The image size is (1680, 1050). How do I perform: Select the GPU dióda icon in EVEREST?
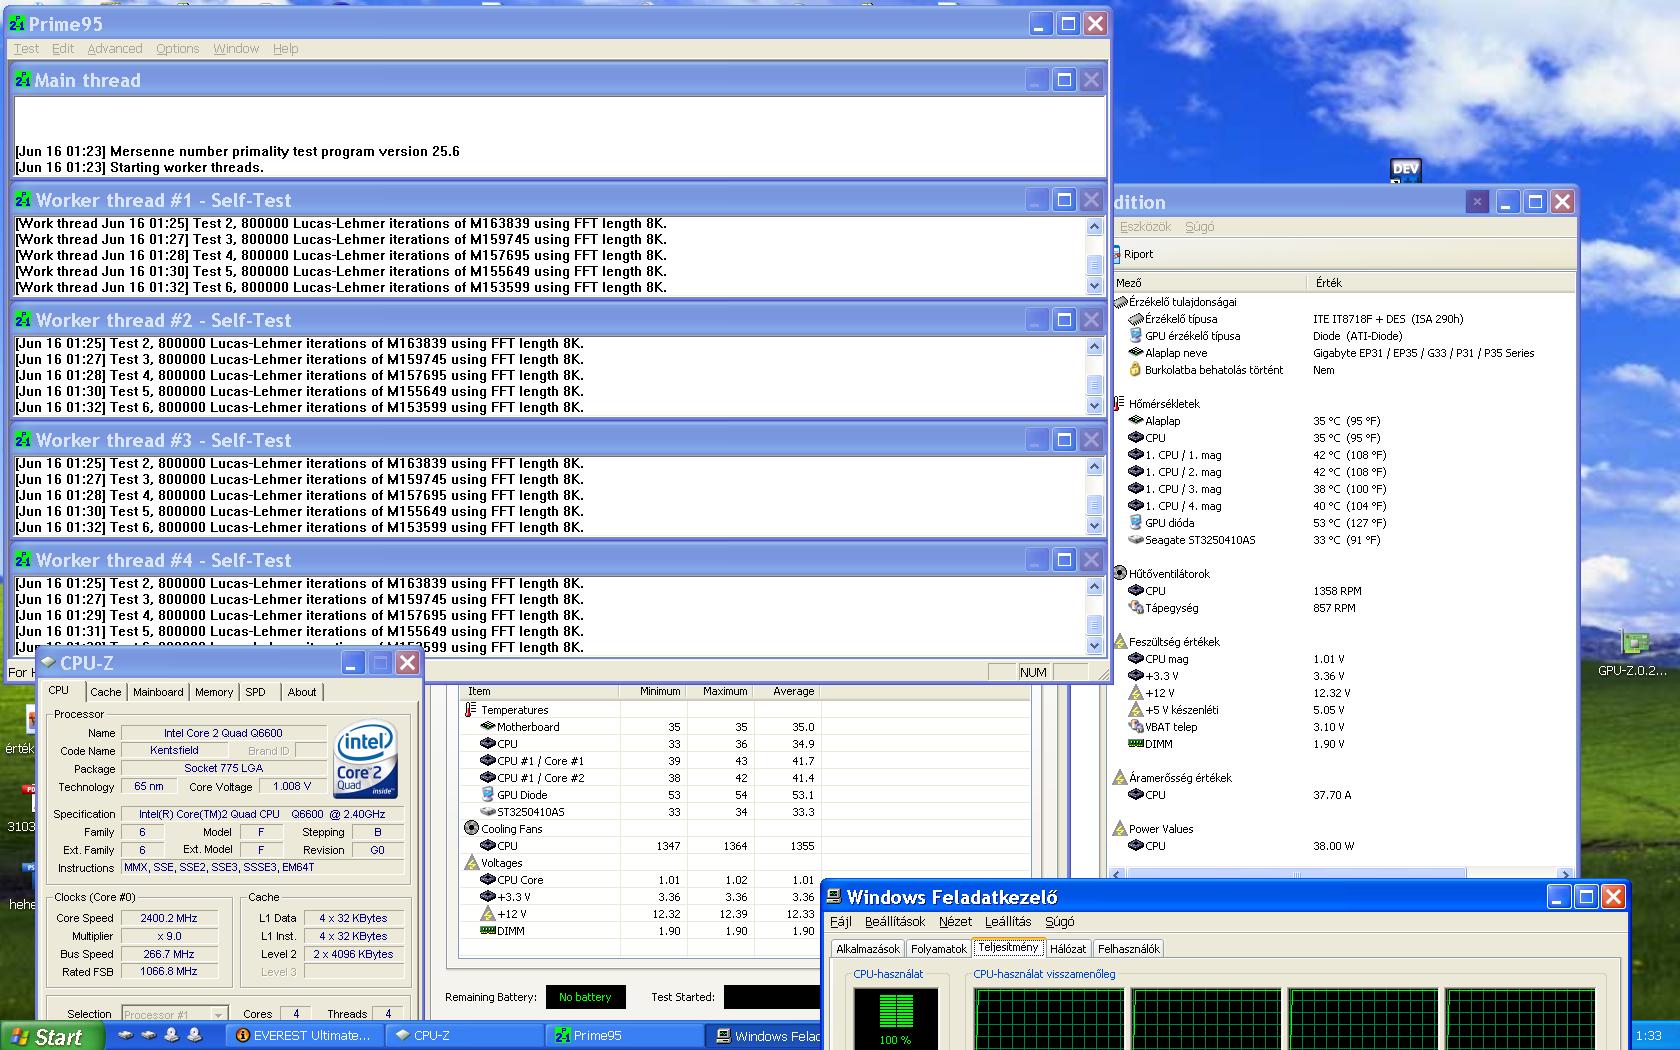(x=1135, y=523)
